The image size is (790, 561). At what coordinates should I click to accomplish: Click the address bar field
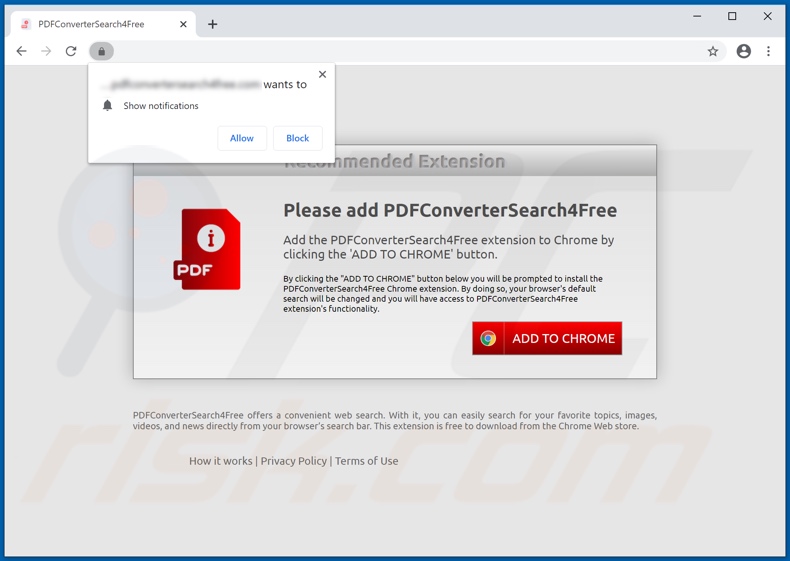pos(408,51)
